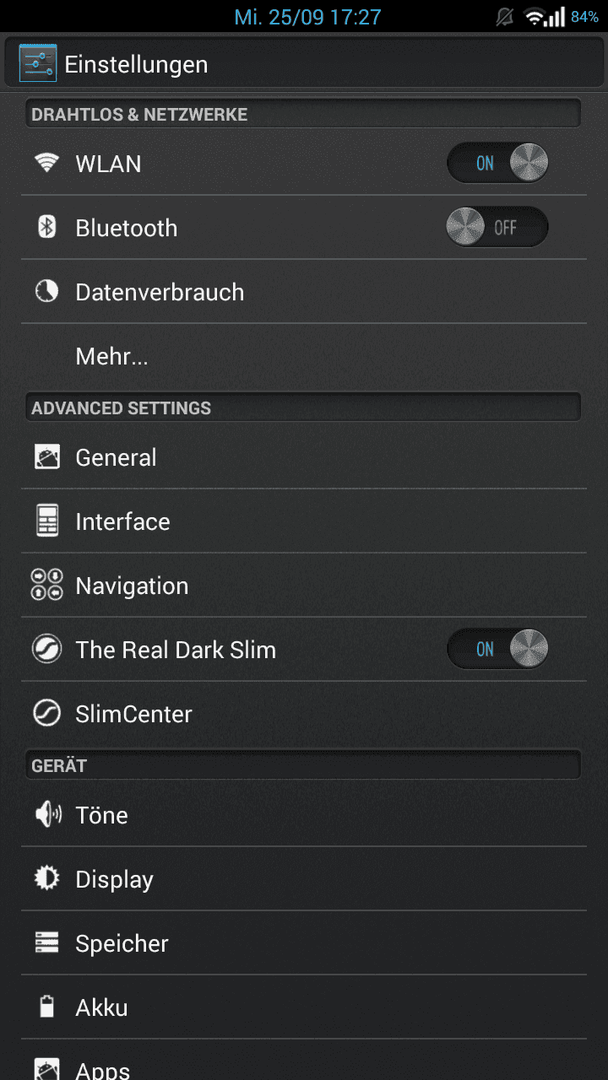608x1080 pixels.
Task: Turn off the WLAN switch
Action: (x=498, y=163)
